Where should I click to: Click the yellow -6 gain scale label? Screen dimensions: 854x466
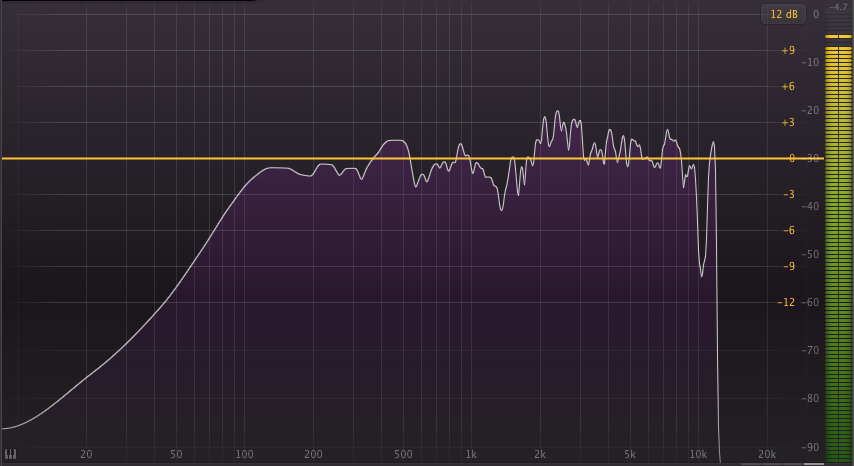click(x=789, y=230)
